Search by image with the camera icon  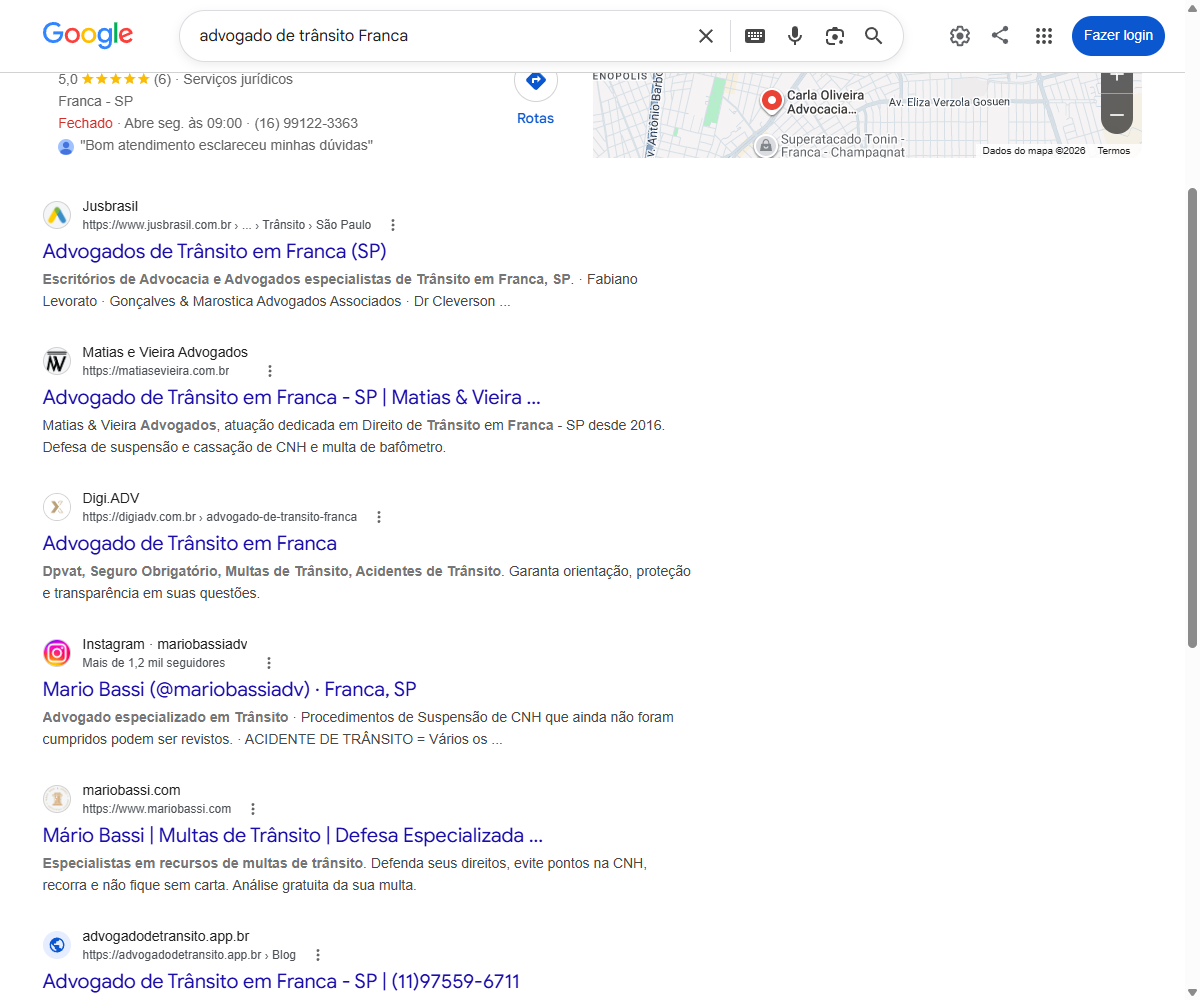[834, 36]
